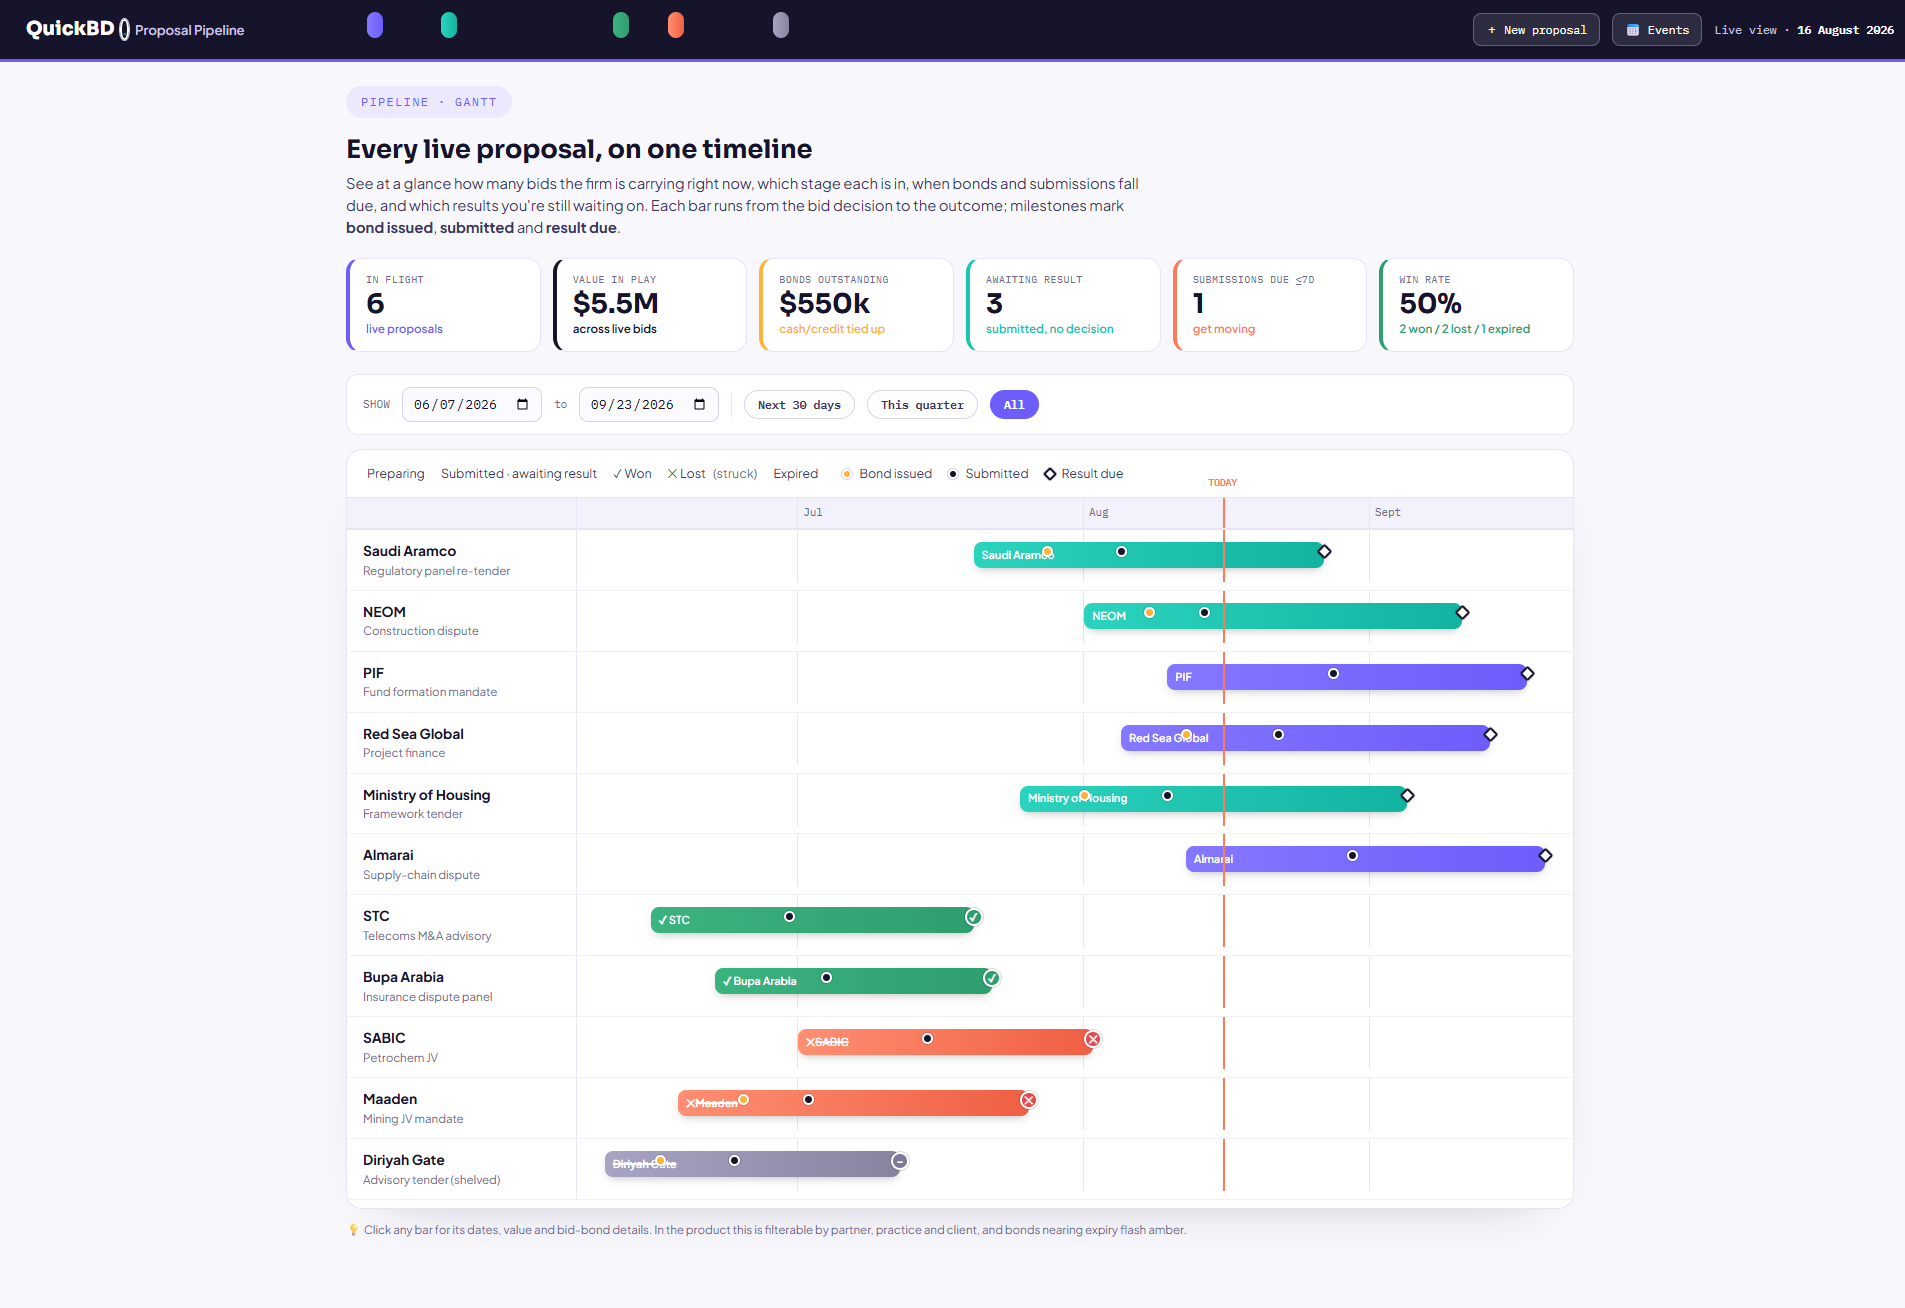The width and height of the screenshot is (1905, 1308).
Task: Open the Saudi Aramco Gantt bar
Action: click(1148, 555)
